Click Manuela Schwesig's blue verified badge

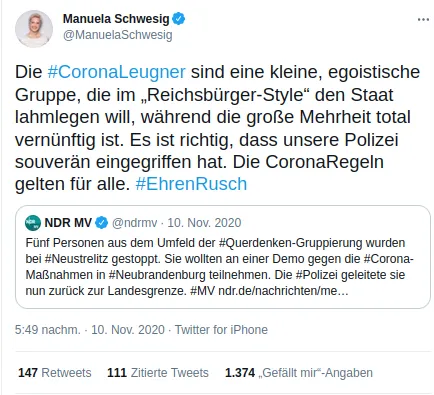coord(178,19)
